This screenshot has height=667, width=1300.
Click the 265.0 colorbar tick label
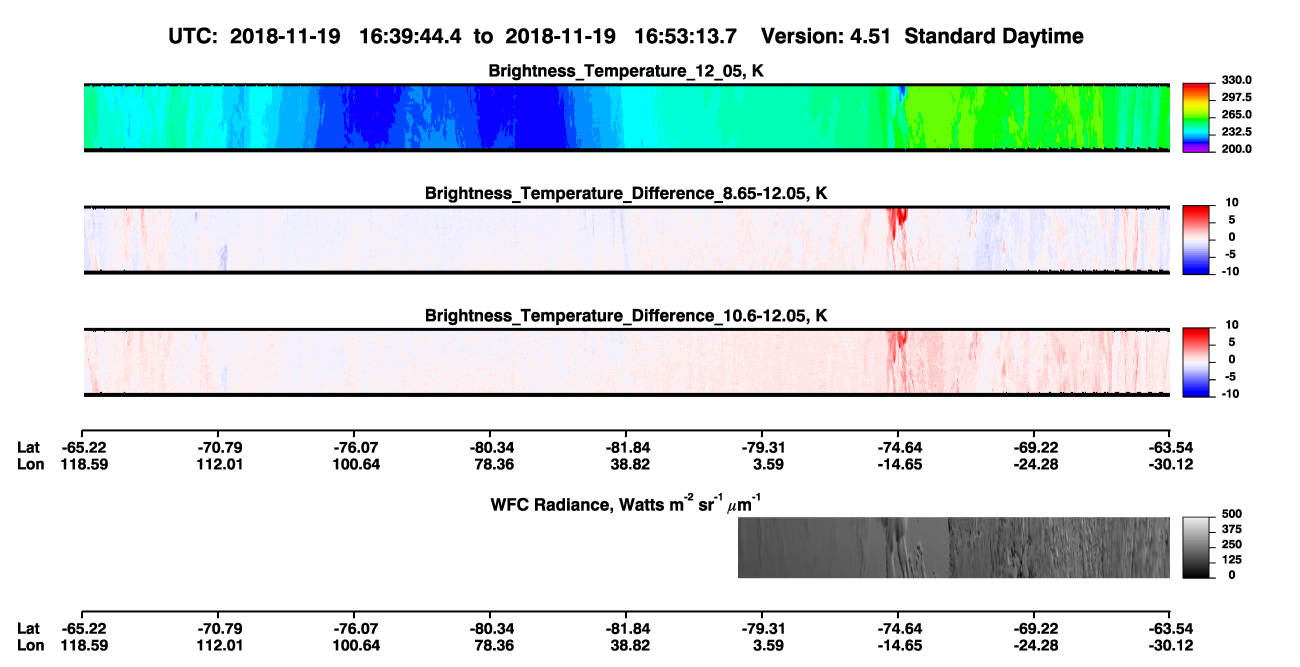point(1237,115)
